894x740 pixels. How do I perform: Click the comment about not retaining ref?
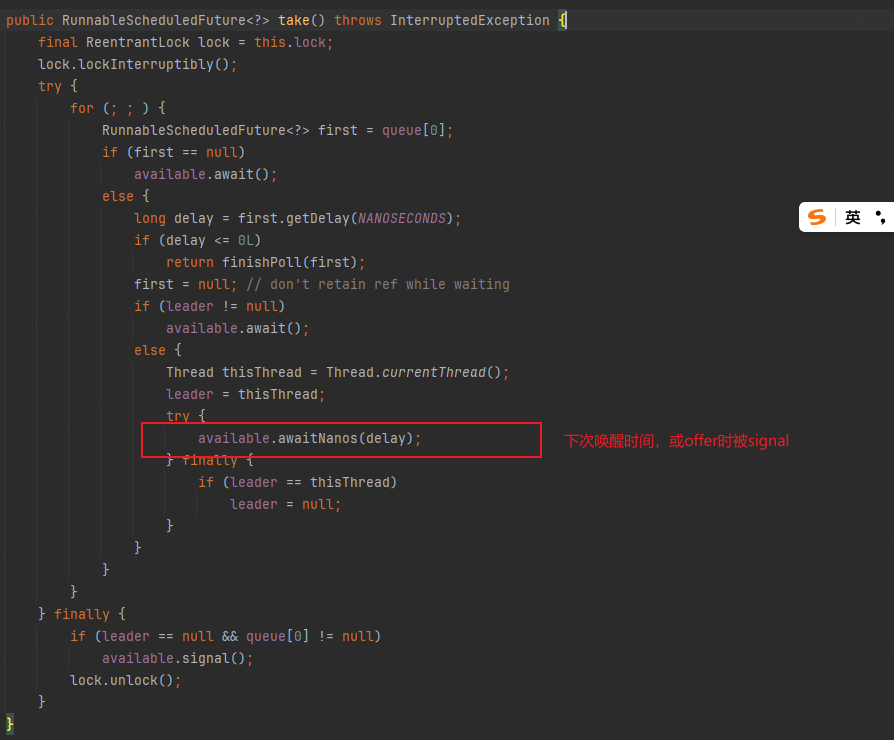pyautogui.click(x=380, y=283)
